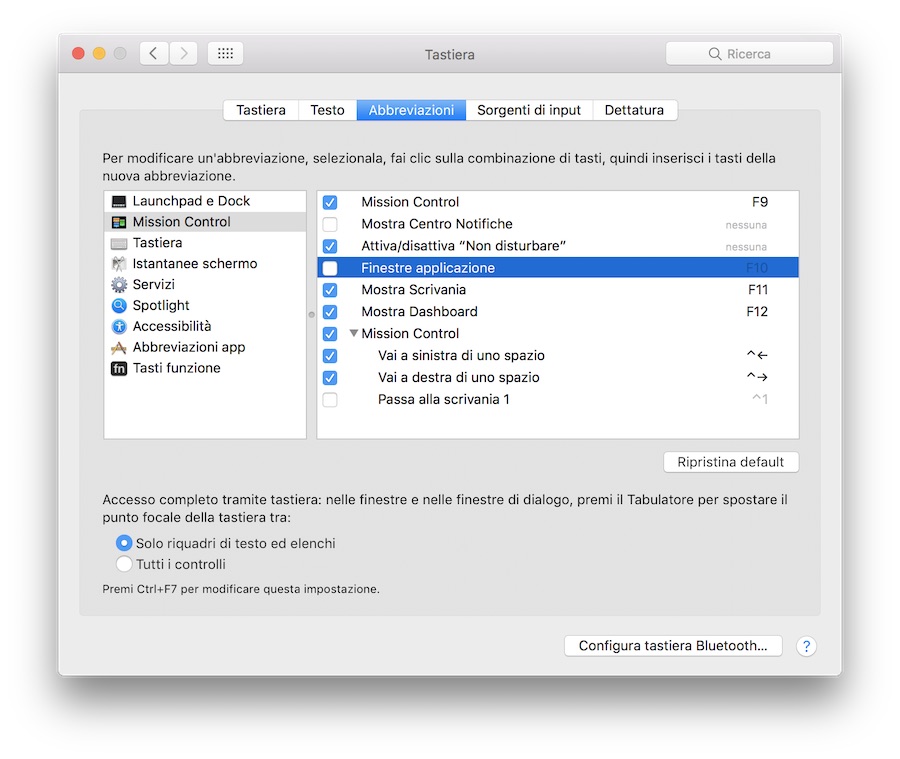Go back with the left chevron button
Screen dimensions: 900x759
pos(154,53)
